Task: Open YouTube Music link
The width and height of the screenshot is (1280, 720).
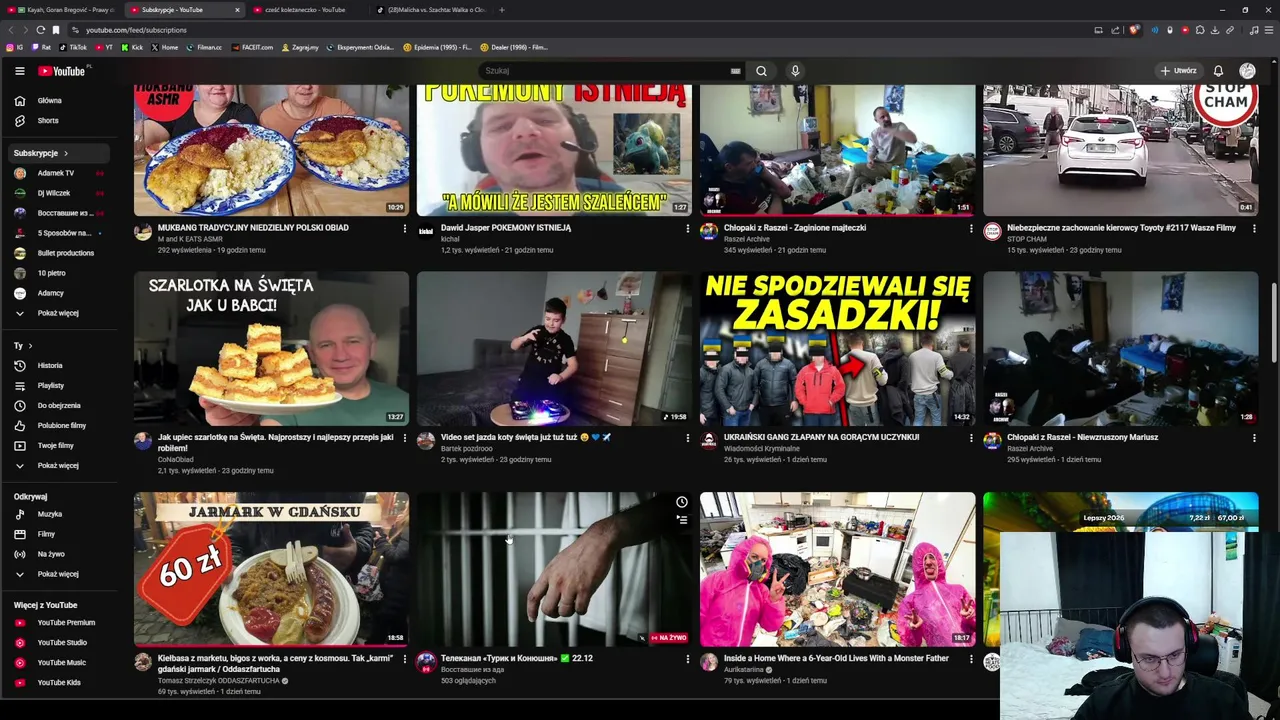Action: point(60,662)
